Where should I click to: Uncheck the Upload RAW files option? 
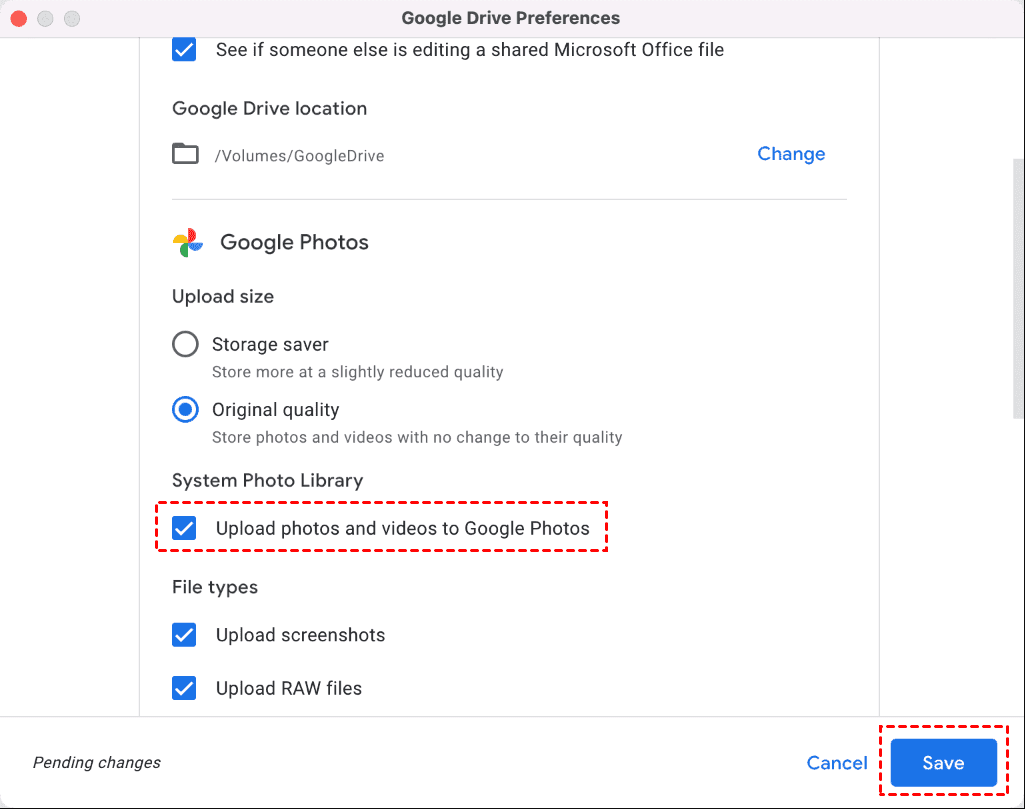(184, 688)
